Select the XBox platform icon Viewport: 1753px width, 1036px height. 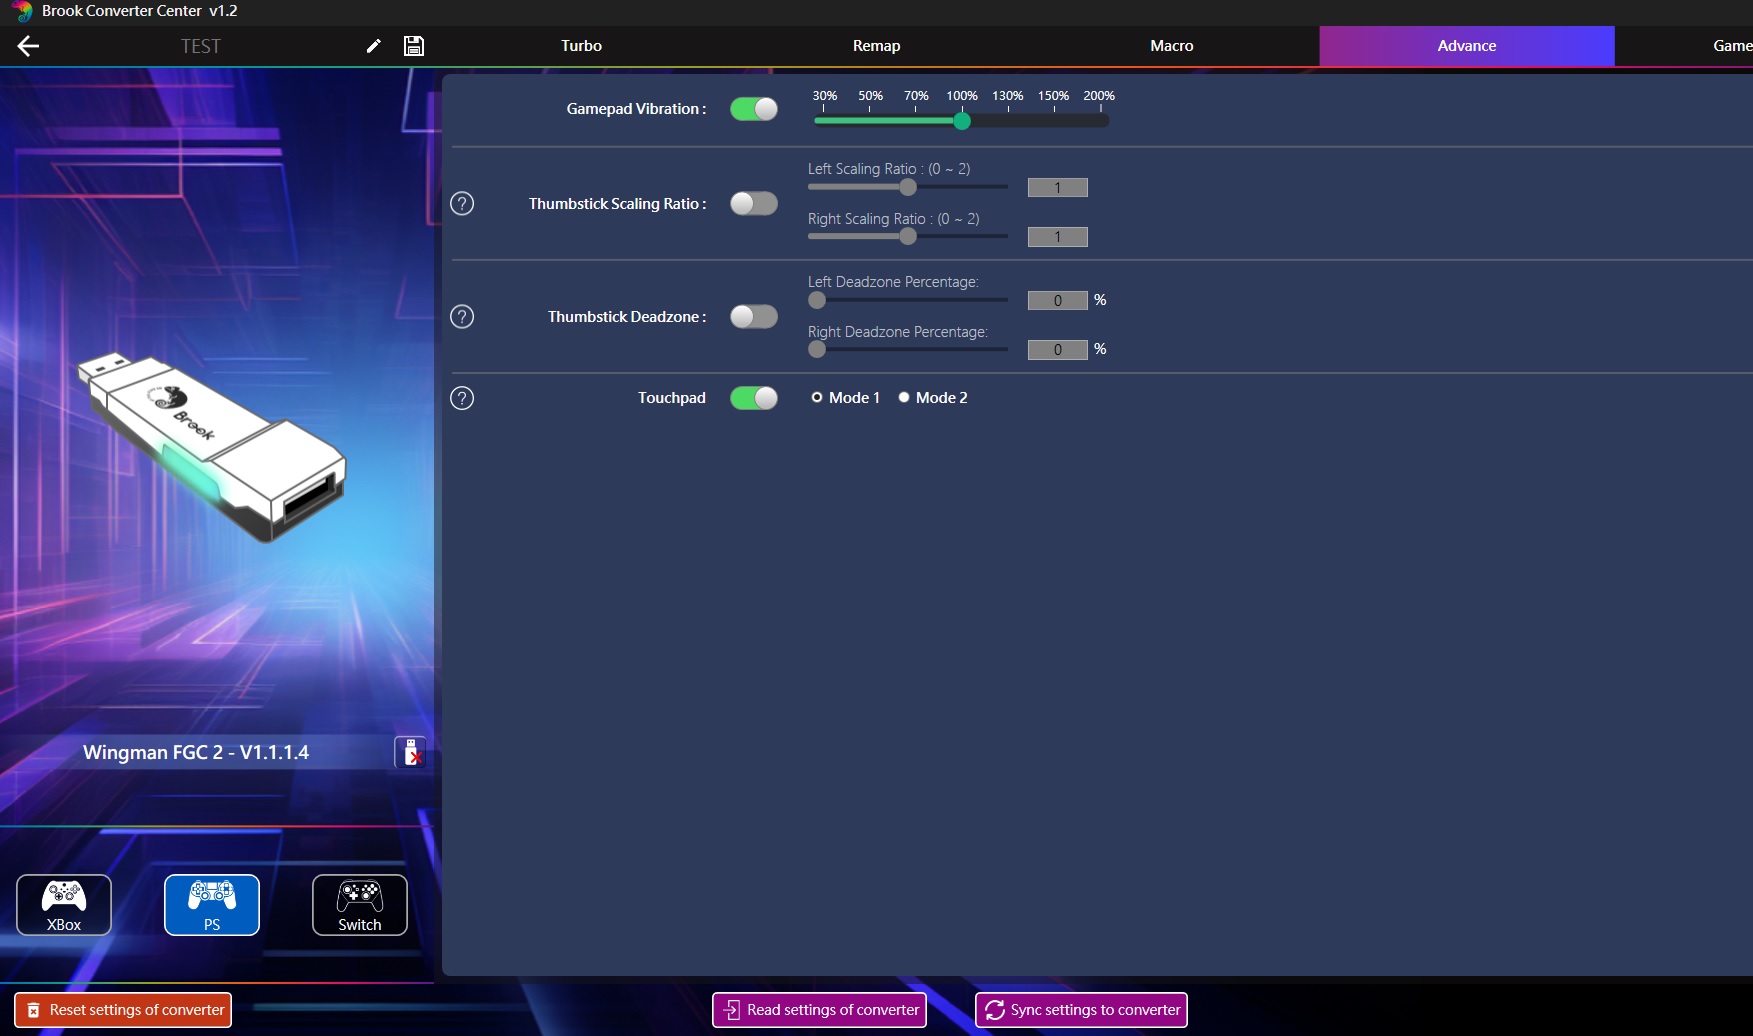(x=64, y=905)
